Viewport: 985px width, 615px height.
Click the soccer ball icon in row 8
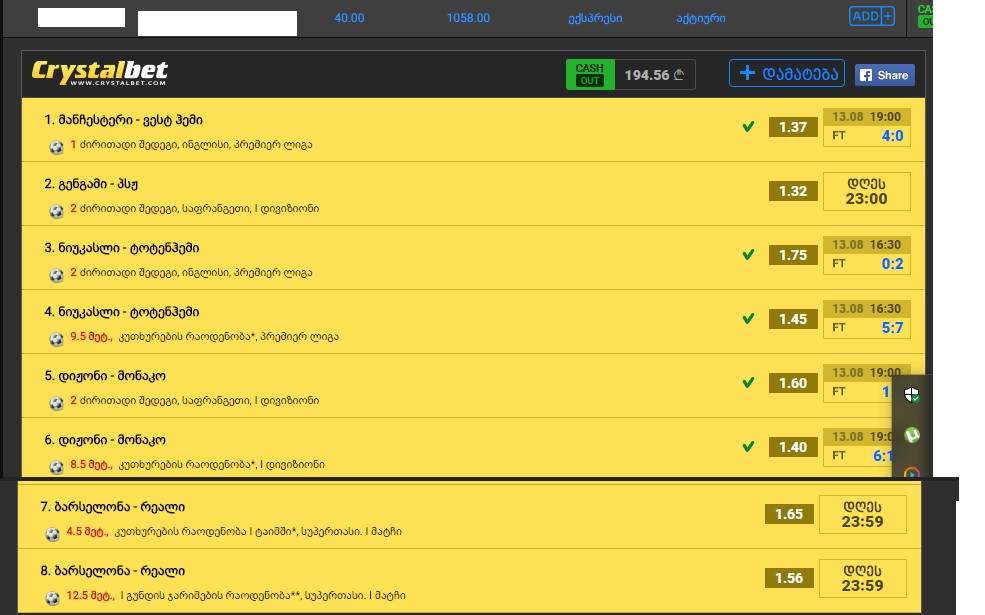[x=53, y=598]
